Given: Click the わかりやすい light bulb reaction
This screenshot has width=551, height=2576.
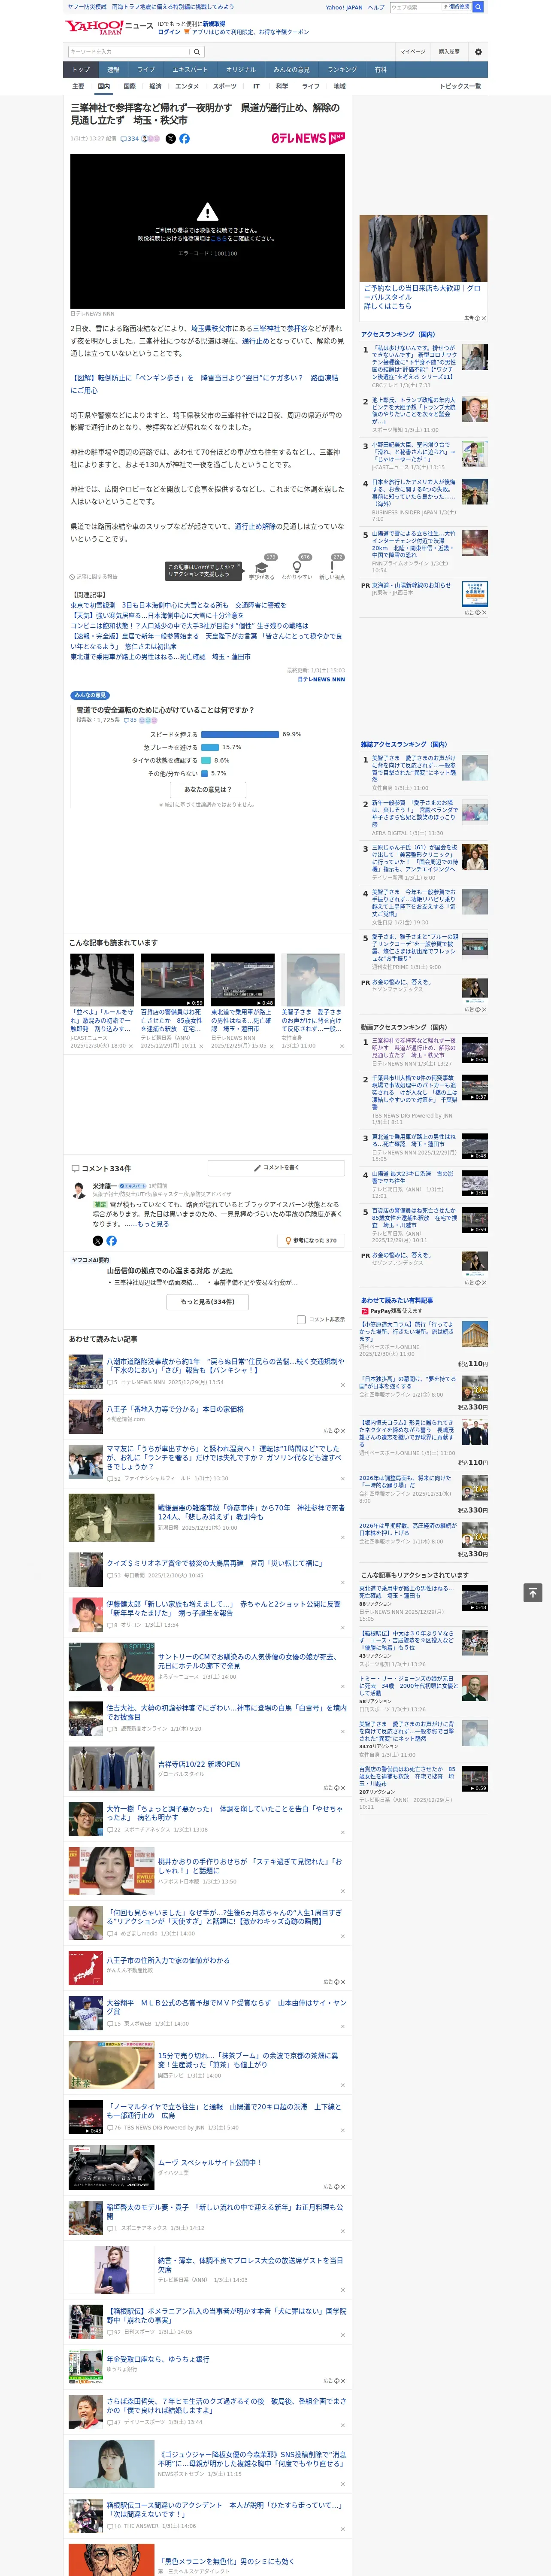Looking at the screenshot, I should click(x=297, y=567).
